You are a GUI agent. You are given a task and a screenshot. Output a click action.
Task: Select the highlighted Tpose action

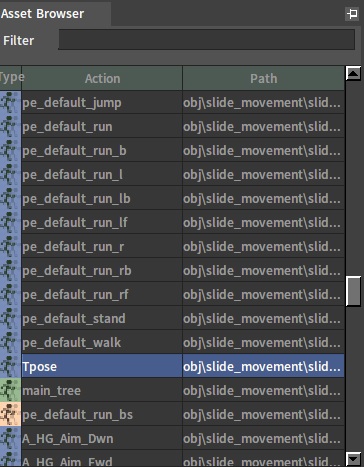102,366
